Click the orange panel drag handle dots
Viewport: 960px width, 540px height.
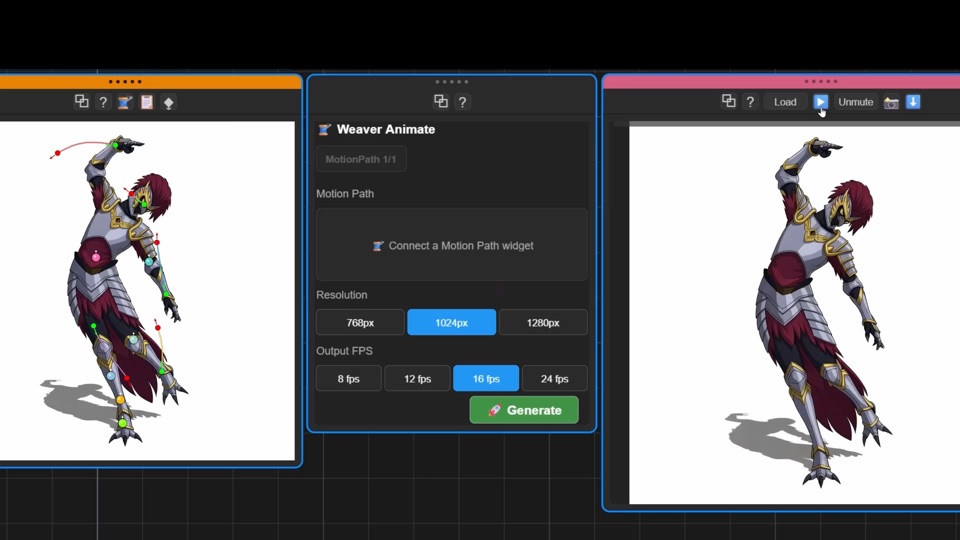[125, 81]
